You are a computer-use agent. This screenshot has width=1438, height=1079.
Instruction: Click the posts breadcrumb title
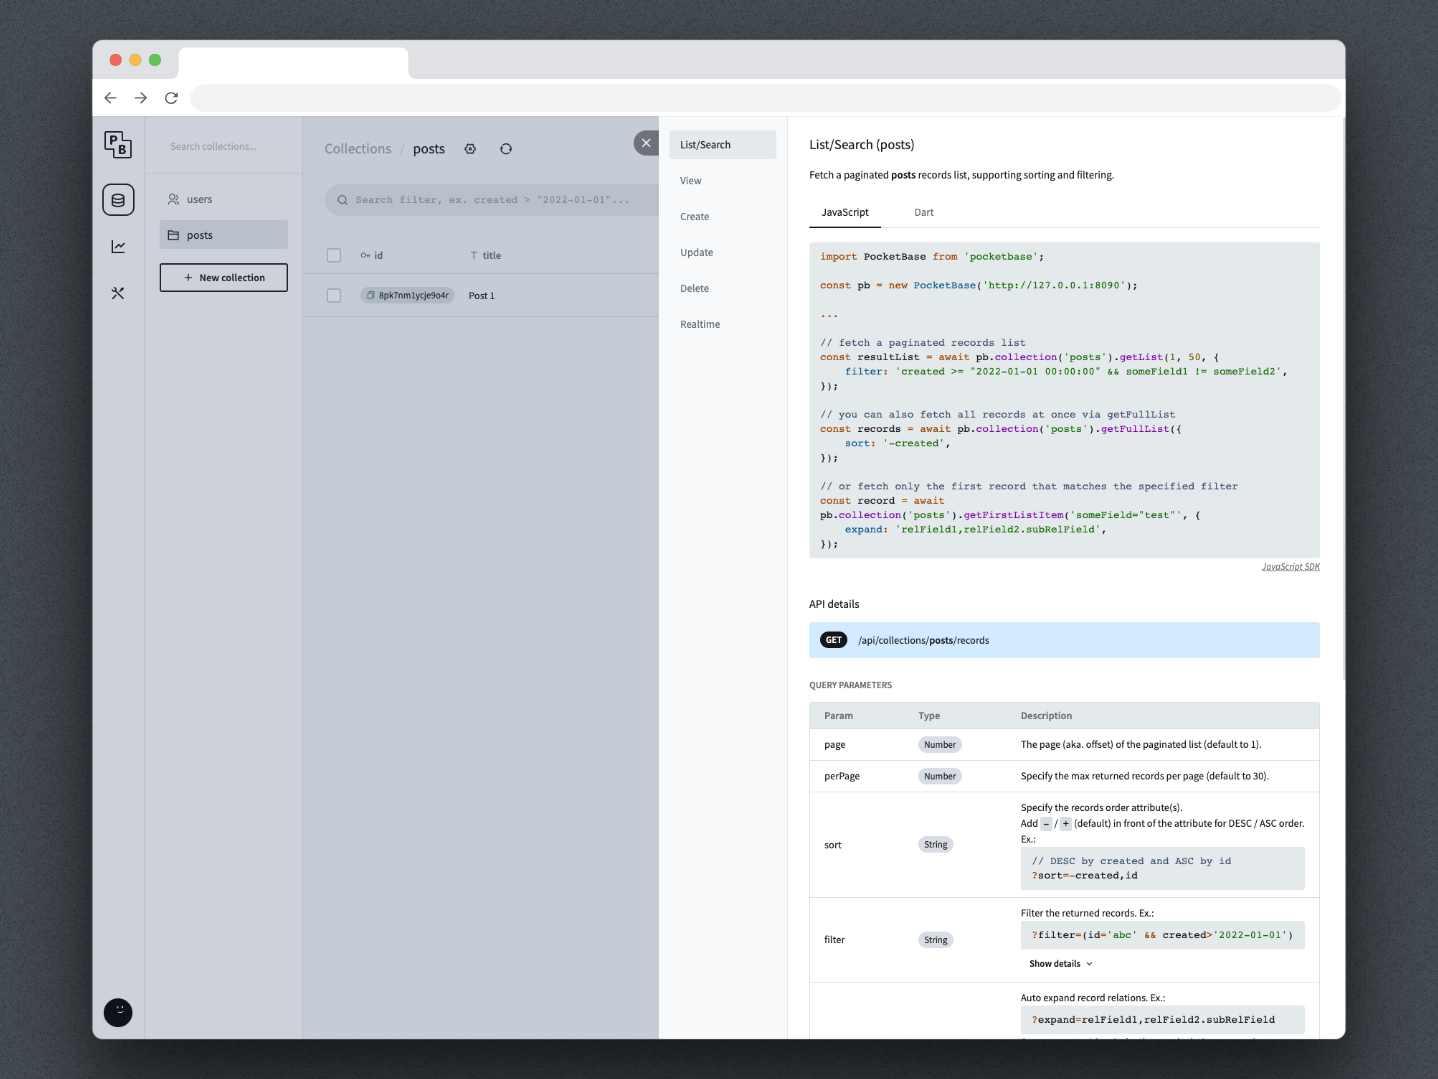tap(429, 149)
